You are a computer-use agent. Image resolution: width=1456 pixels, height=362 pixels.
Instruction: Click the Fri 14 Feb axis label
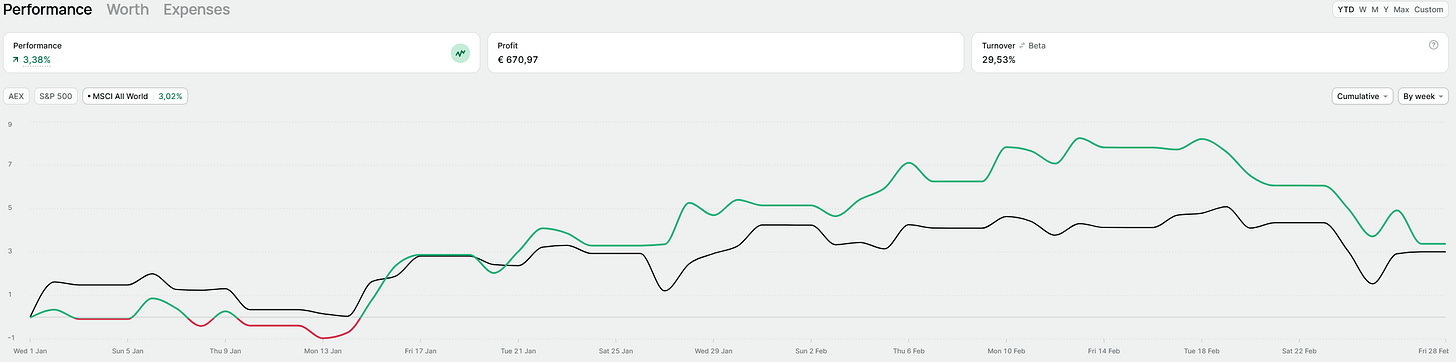(x=1104, y=351)
